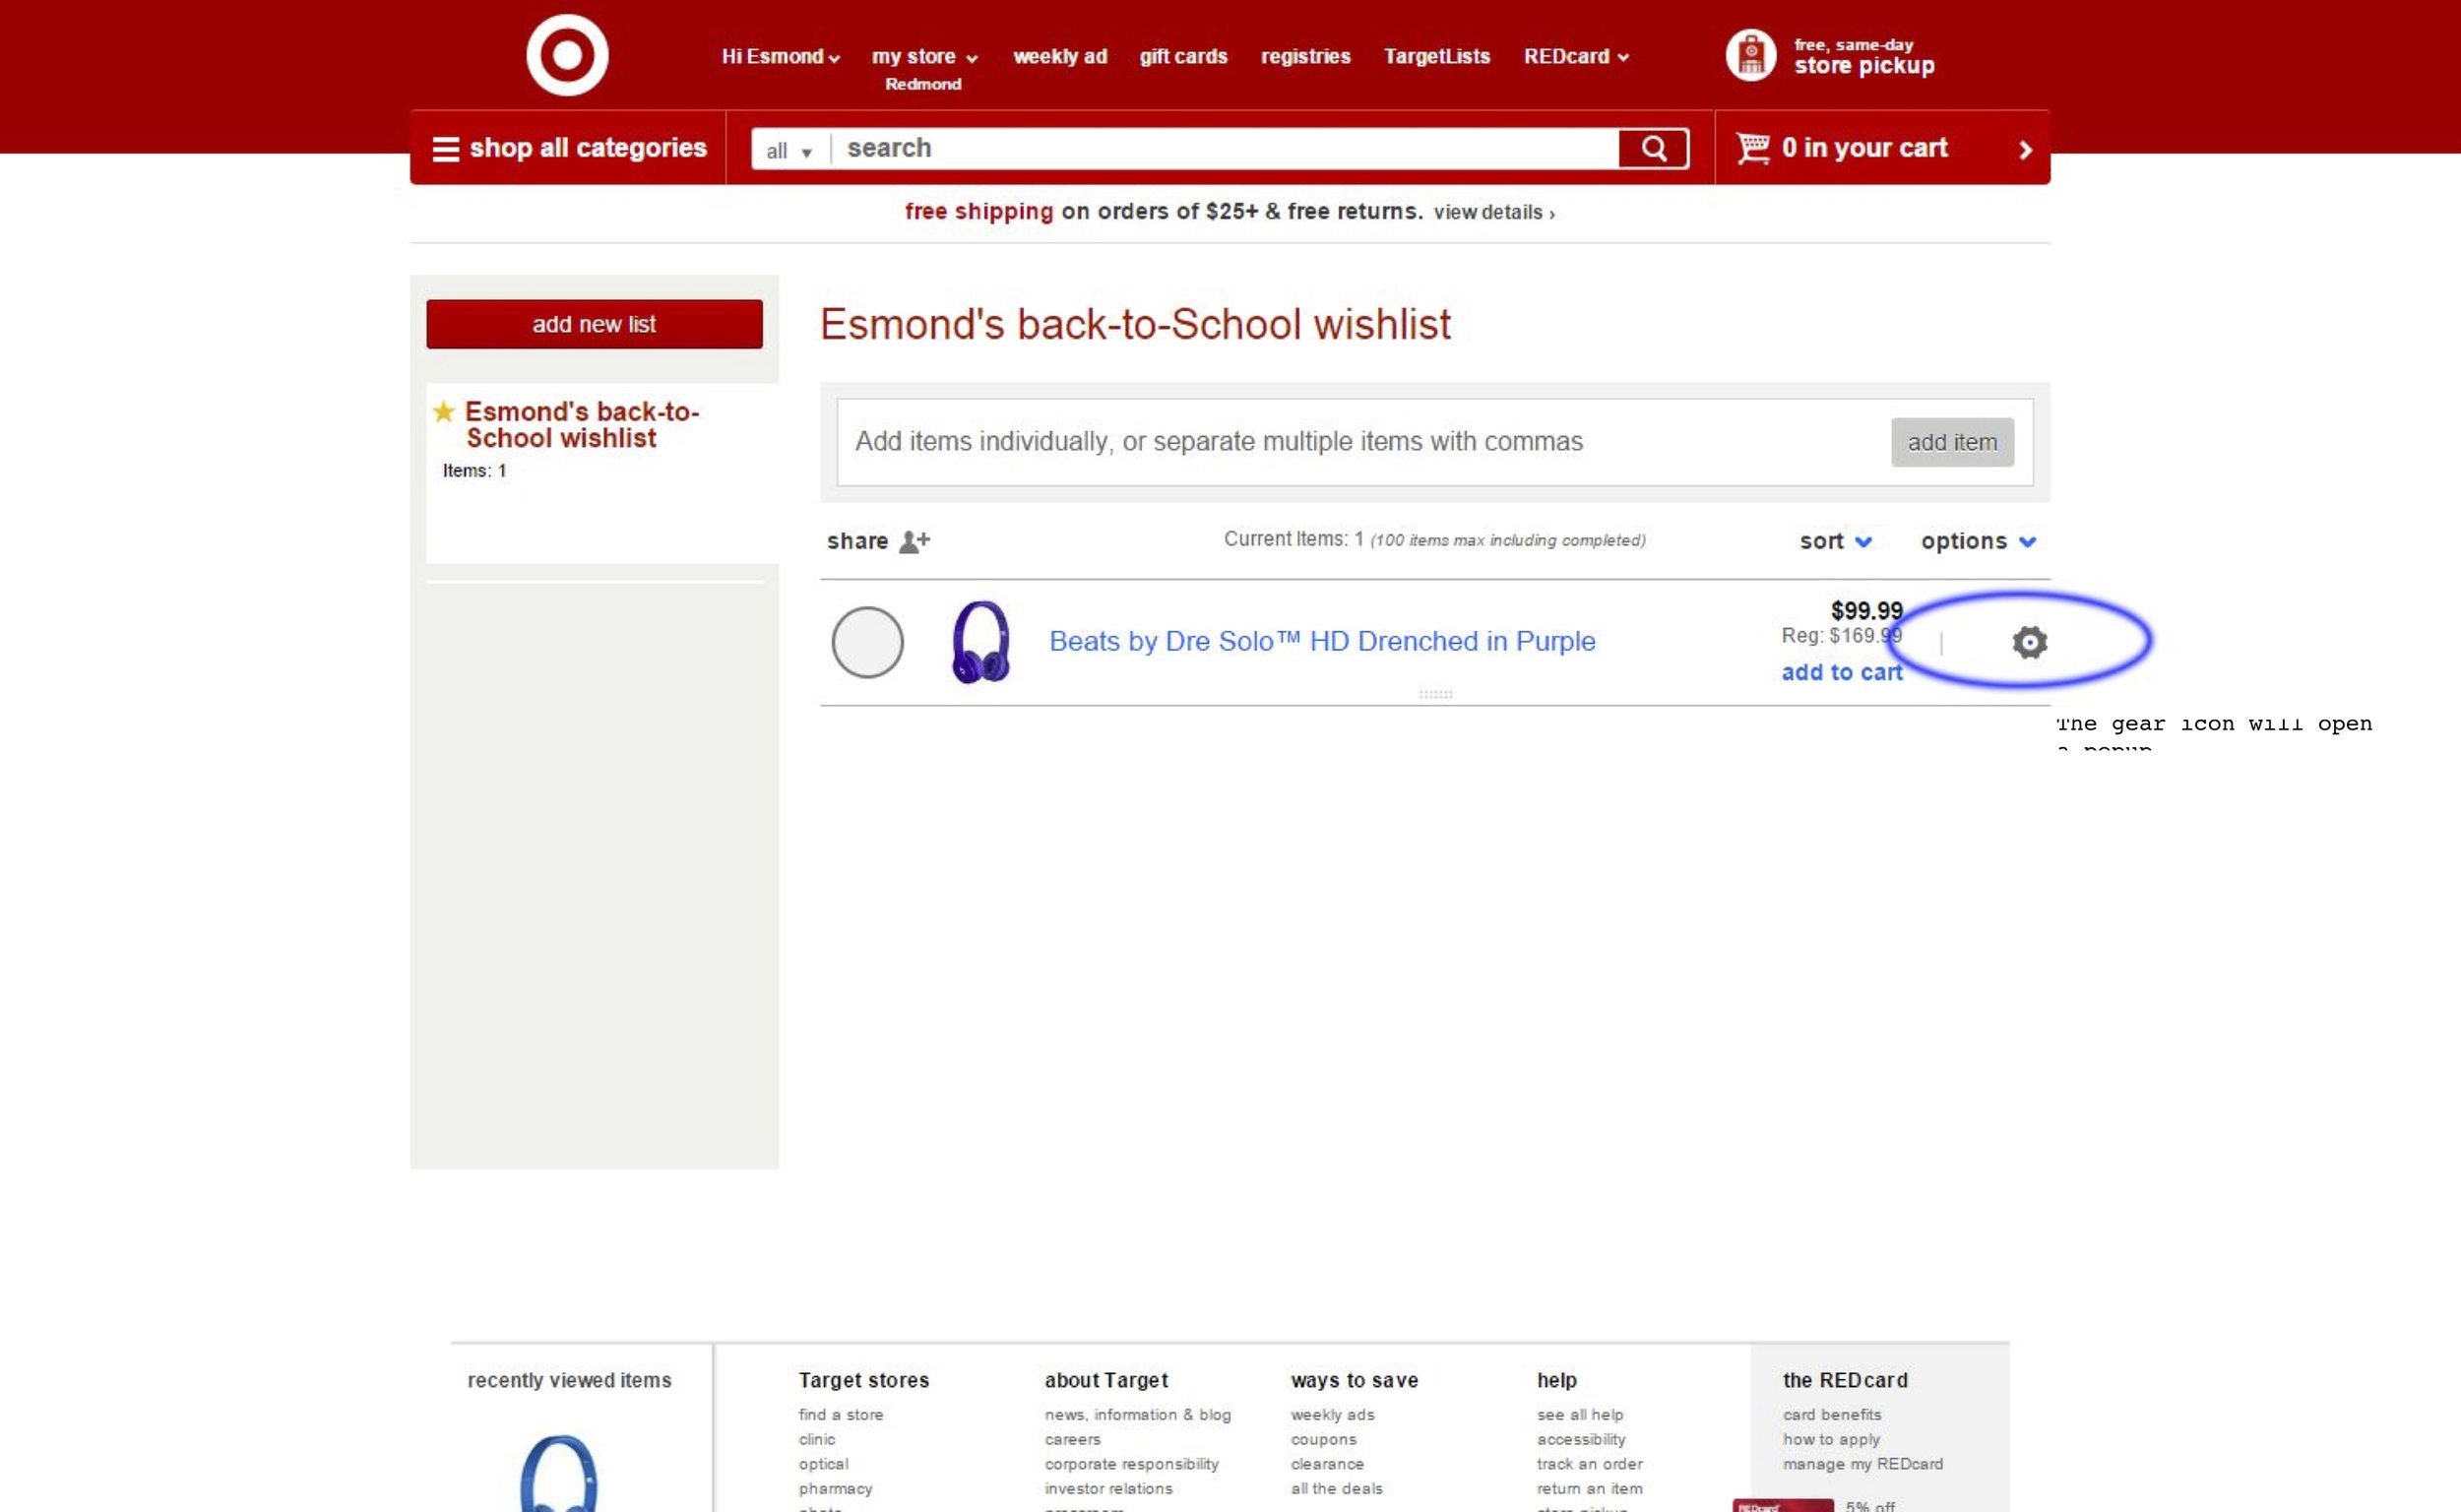Click coupons footer link
2461x1512 pixels.
[x=1323, y=1439]
